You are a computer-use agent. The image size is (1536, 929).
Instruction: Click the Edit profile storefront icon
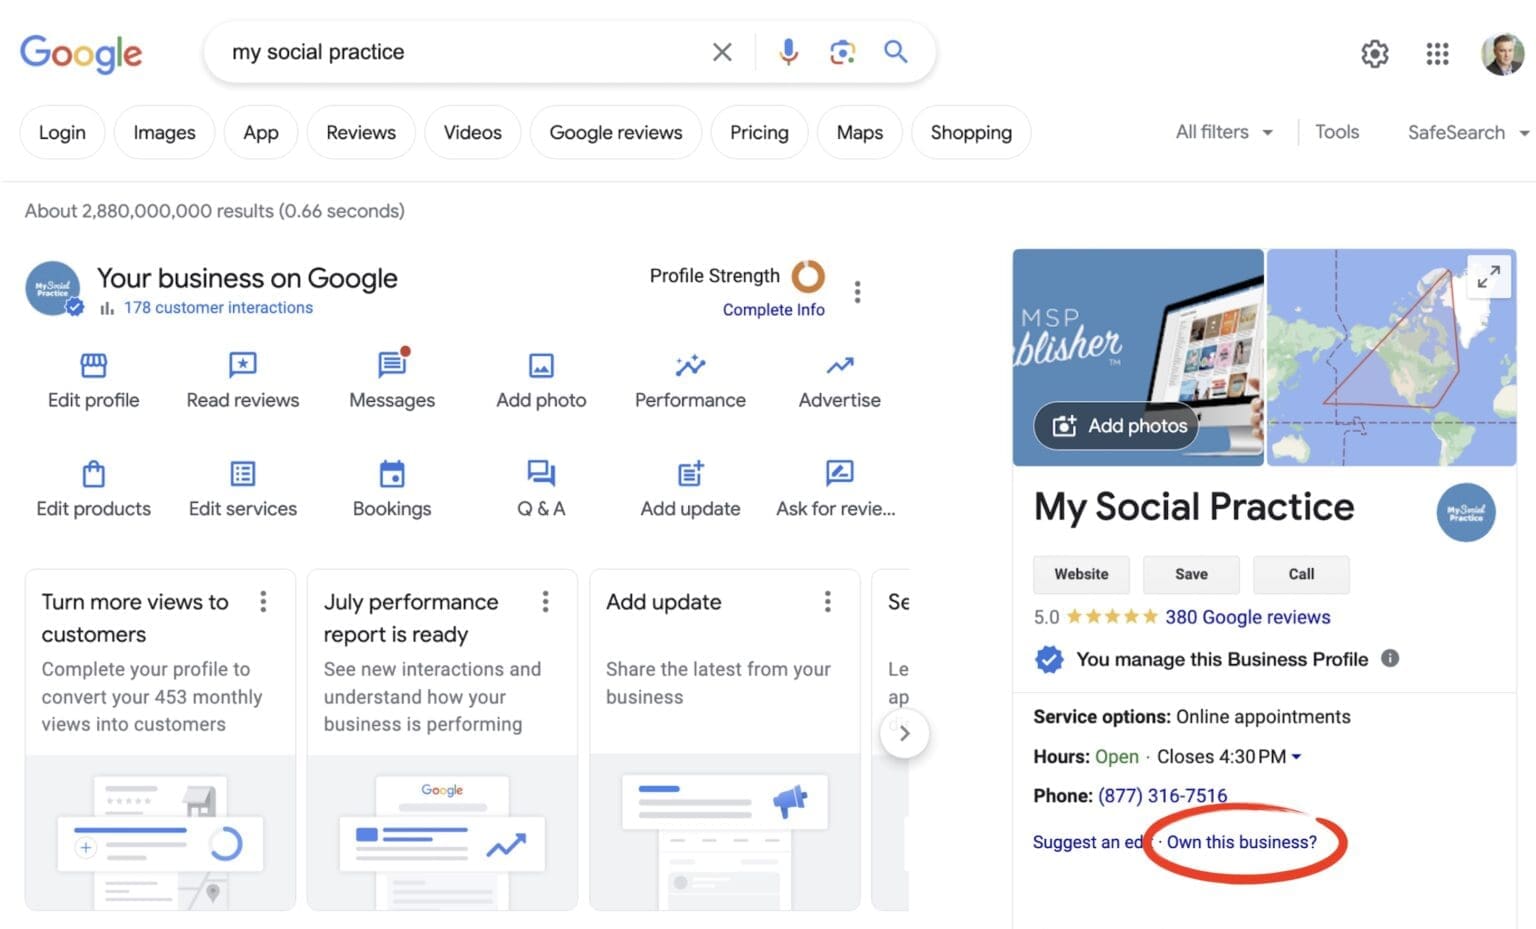[x=93, y=366]
